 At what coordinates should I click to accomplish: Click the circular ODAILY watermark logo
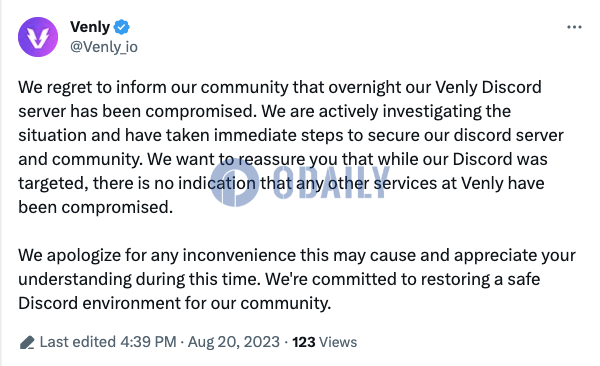(x=234, y=183)
